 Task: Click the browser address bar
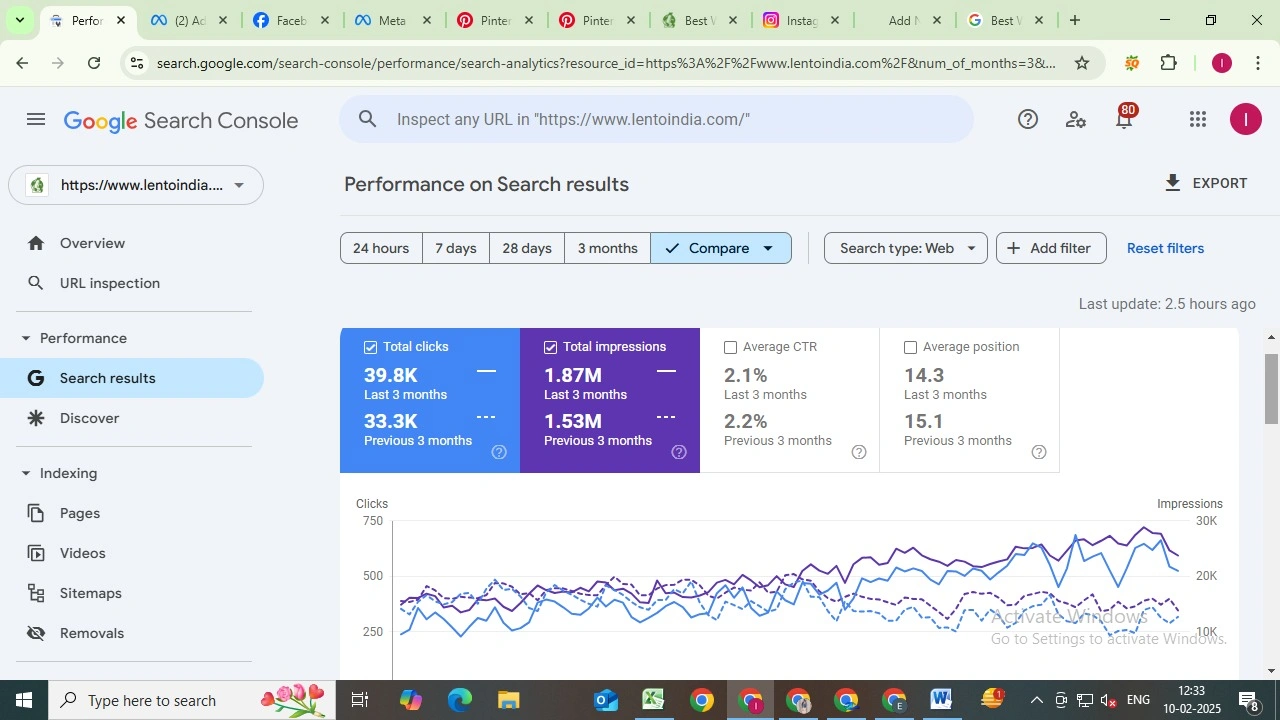605,63
